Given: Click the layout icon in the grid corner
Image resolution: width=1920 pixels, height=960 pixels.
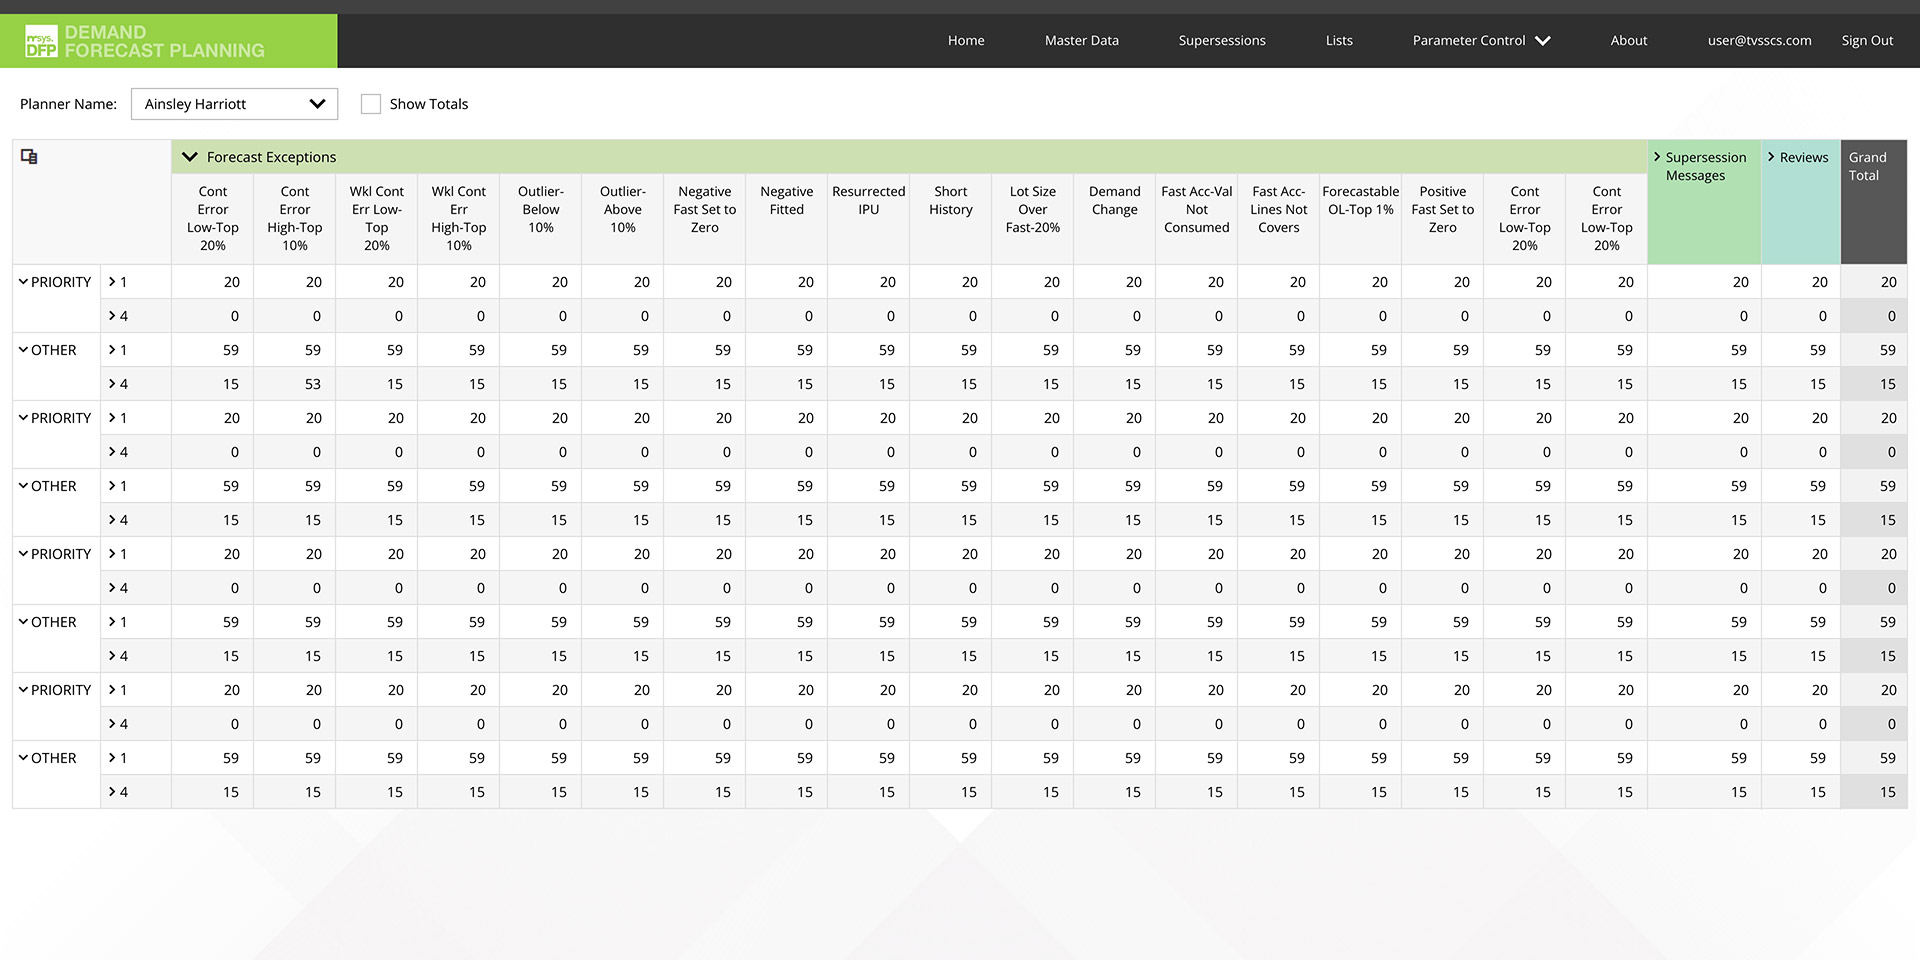Looking at the screenshot, I should pos(29,157).
